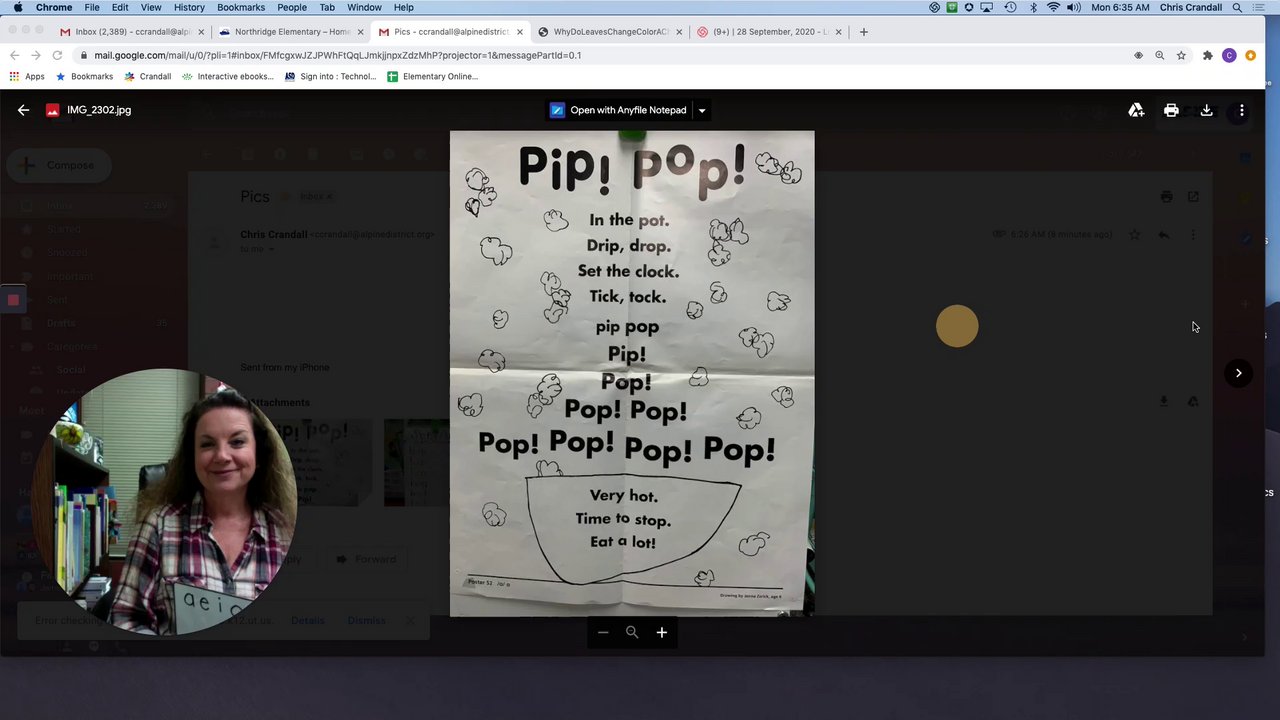Add the image to Google Drive

[x=1136, y=110]
